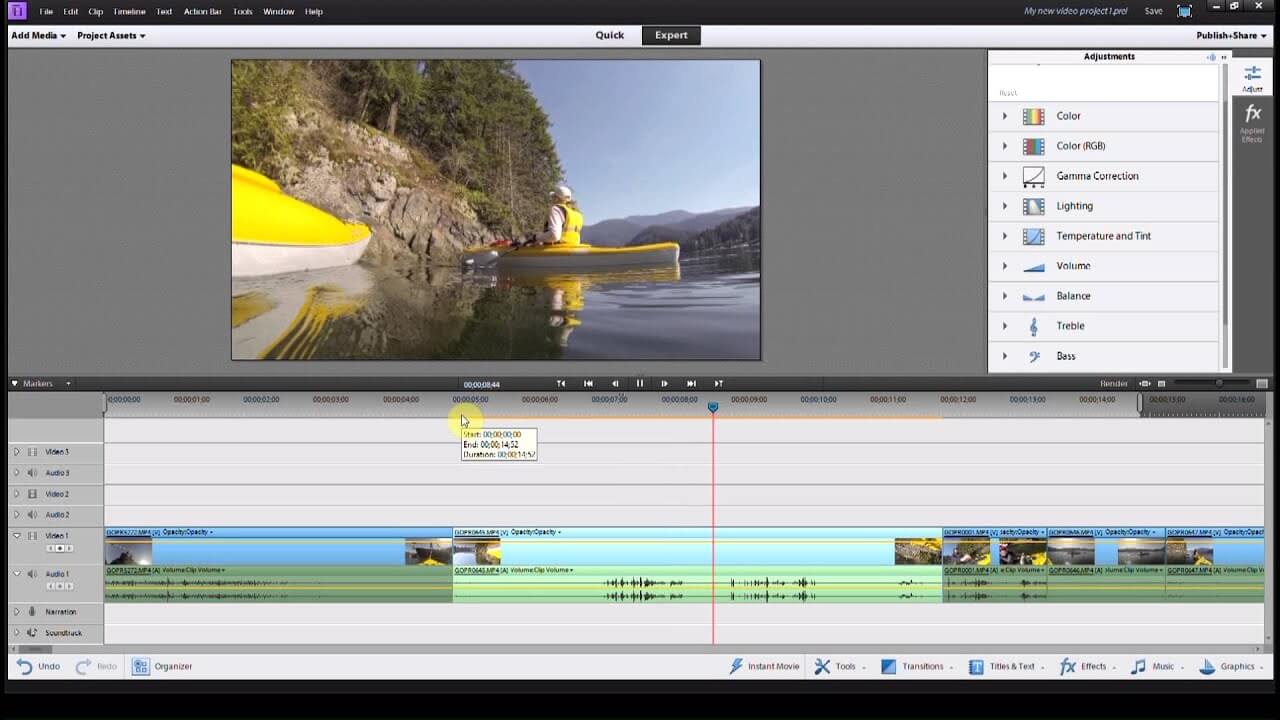Open the Effects fx icon in action bar
Viewport: 1280px width, 720px height.
tap(1067, 666)
